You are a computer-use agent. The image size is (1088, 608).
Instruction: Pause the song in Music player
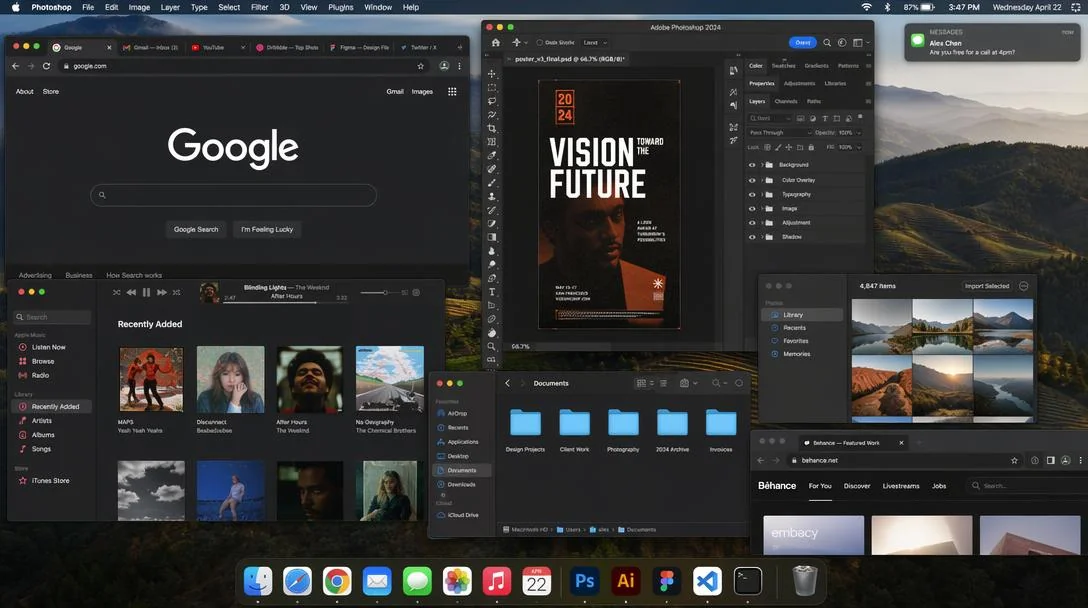click(x=146, y=292)
